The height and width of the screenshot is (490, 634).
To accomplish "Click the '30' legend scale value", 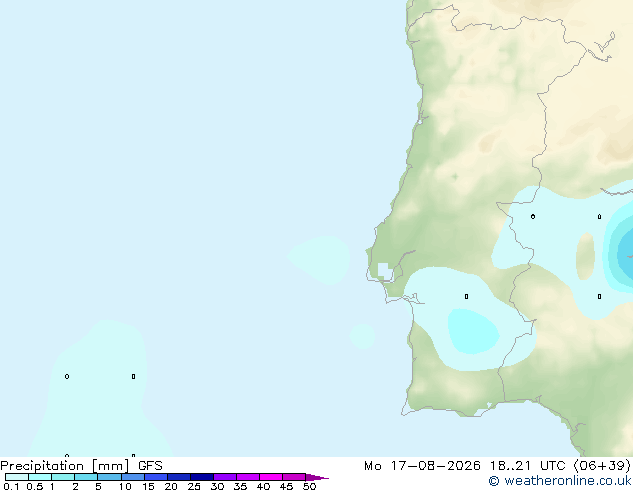I will click(217, 486).
